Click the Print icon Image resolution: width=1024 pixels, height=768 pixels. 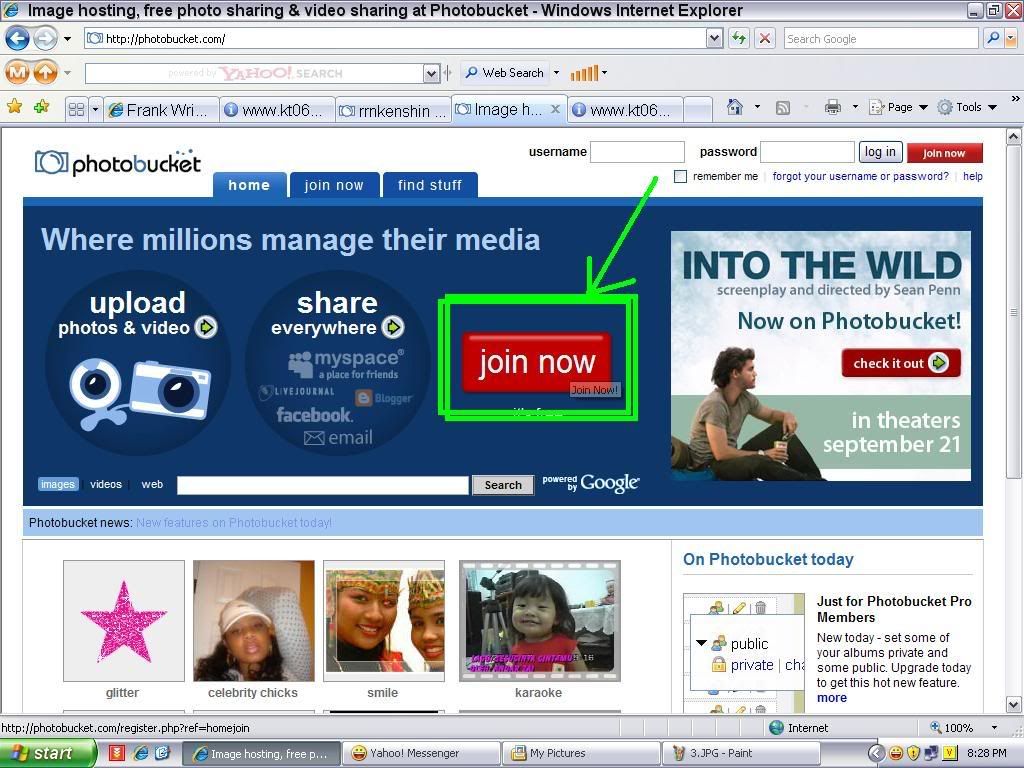(x=833, y=107)
